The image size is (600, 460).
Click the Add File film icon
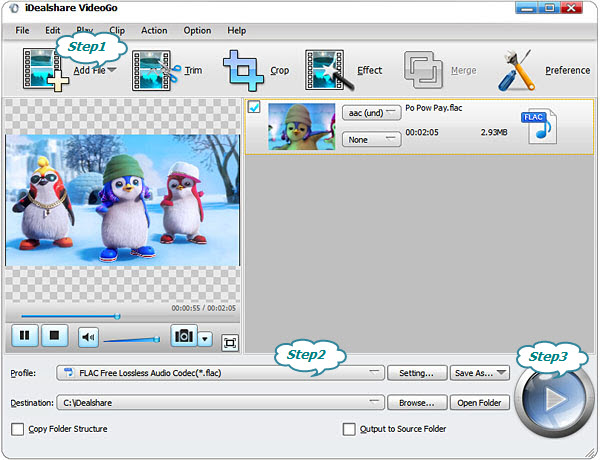45,70
